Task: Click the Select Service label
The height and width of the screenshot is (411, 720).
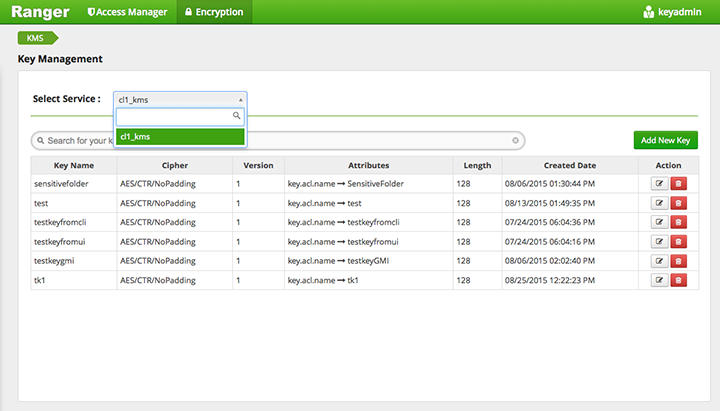Action: (67, 99)
